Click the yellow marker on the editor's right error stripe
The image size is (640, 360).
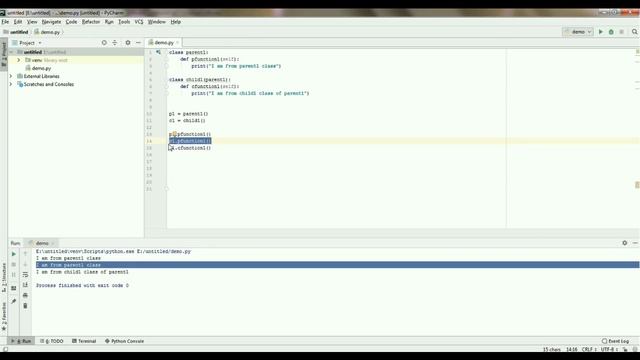coord(637,185)
